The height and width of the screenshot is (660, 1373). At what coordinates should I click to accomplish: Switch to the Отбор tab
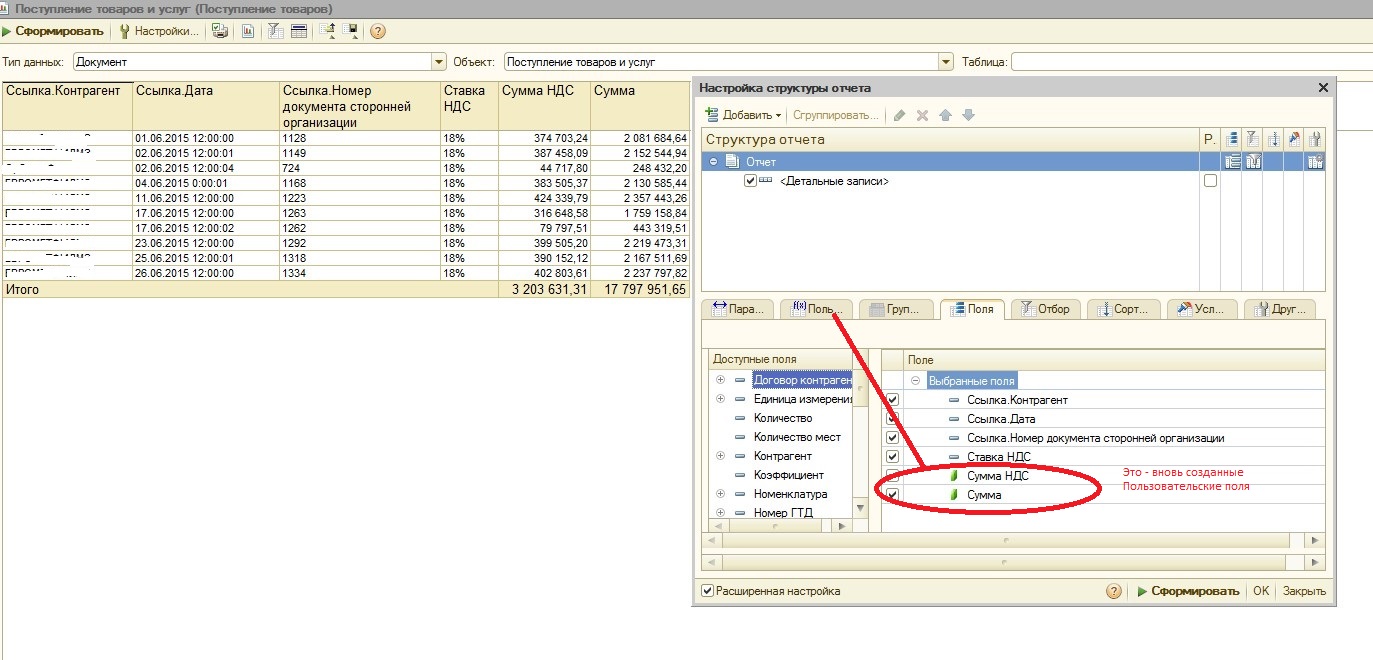(1044, 309)
